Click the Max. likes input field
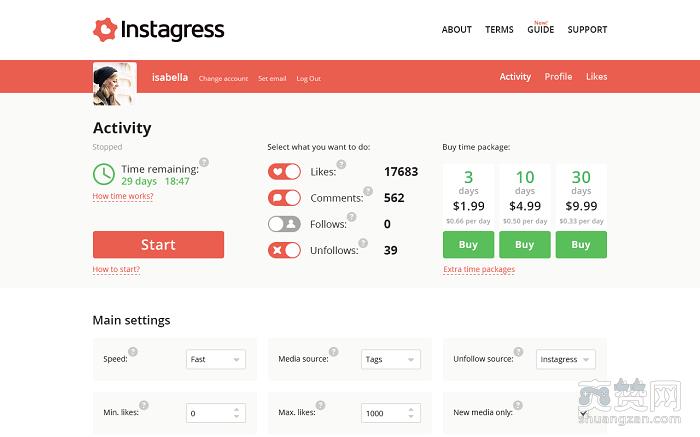Viewport: 700px width, 437px height. point(384,413)
